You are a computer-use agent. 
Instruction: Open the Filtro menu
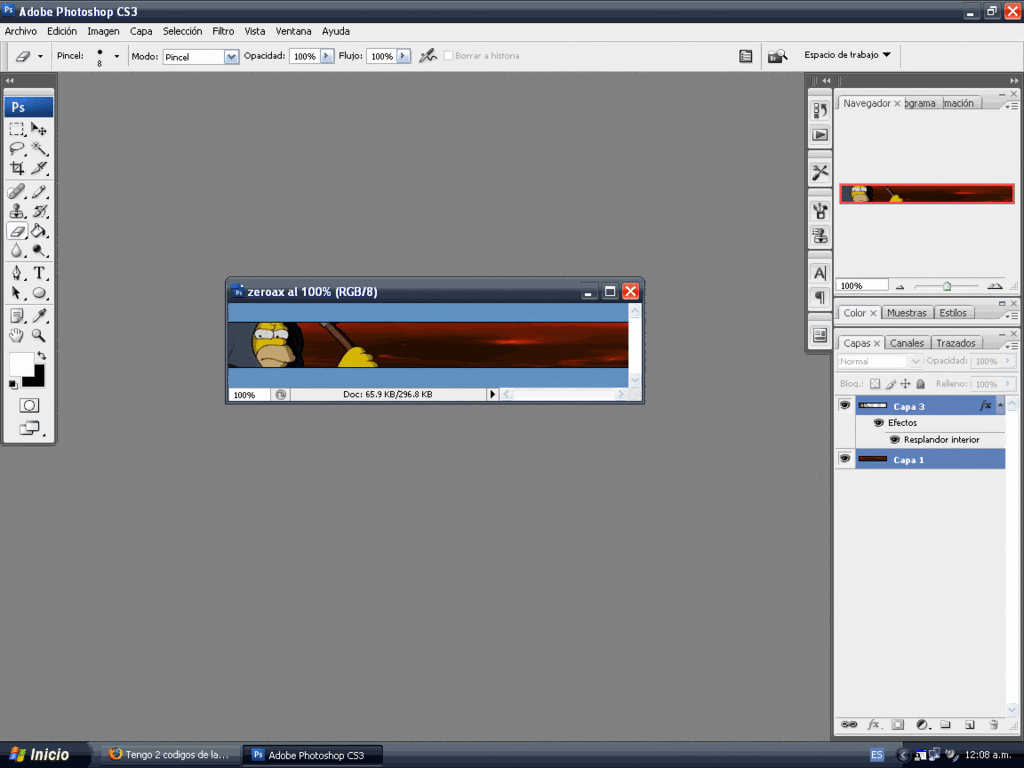coord(223,31)
